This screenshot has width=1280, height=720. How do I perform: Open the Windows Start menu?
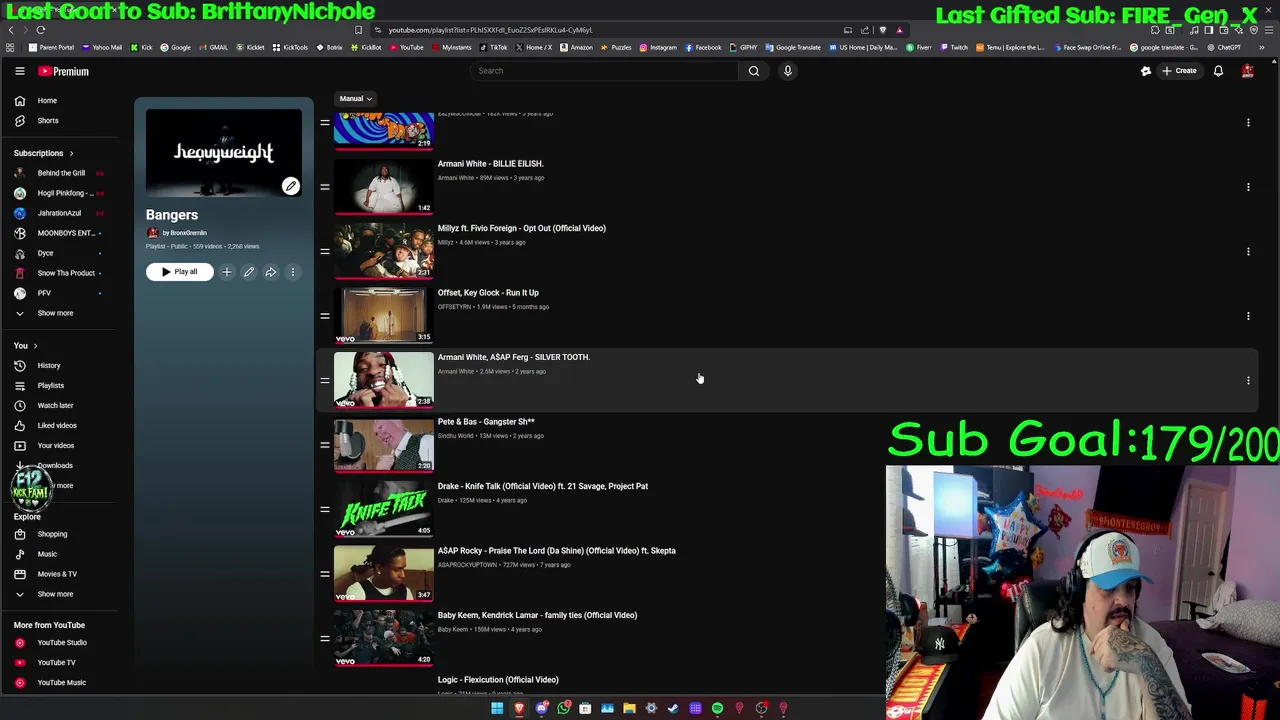[x=497, y=708]
